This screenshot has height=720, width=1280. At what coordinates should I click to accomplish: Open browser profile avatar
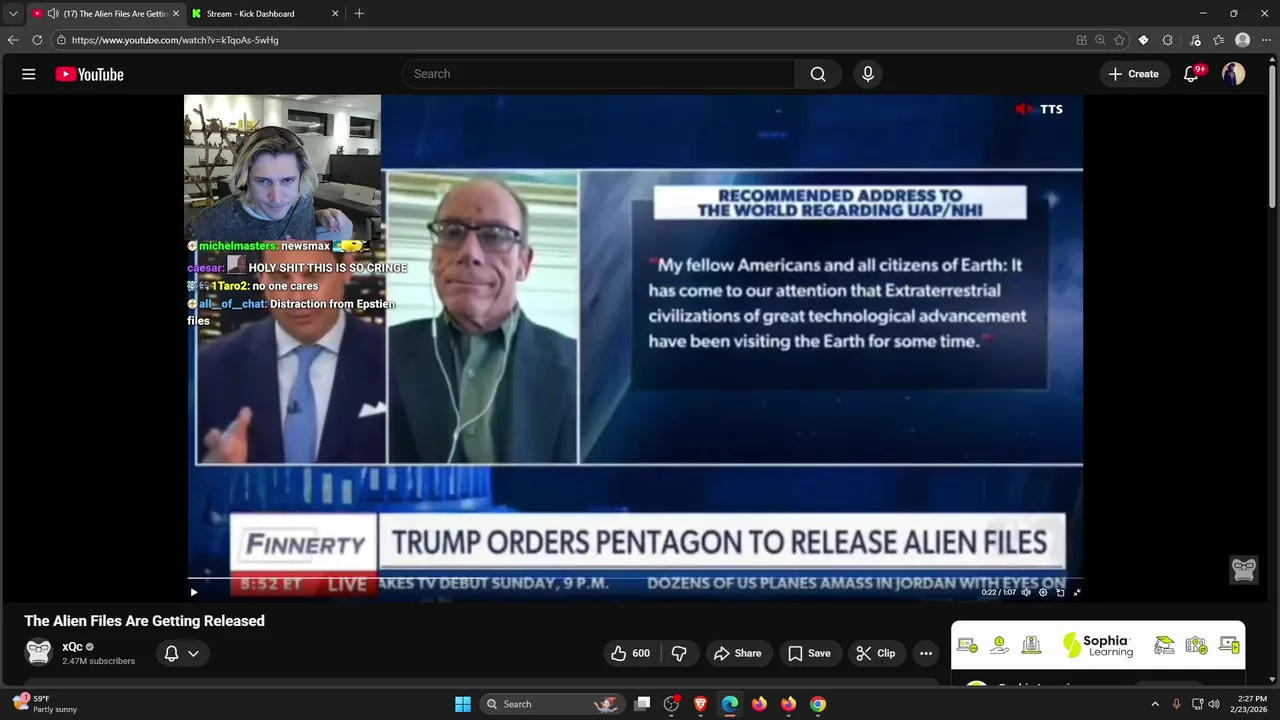pyautogui.click(x=1243, y=40)
